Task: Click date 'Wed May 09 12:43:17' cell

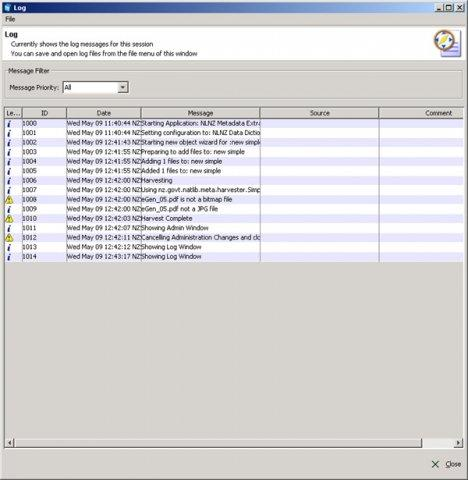Action: [x=104, y=256]
